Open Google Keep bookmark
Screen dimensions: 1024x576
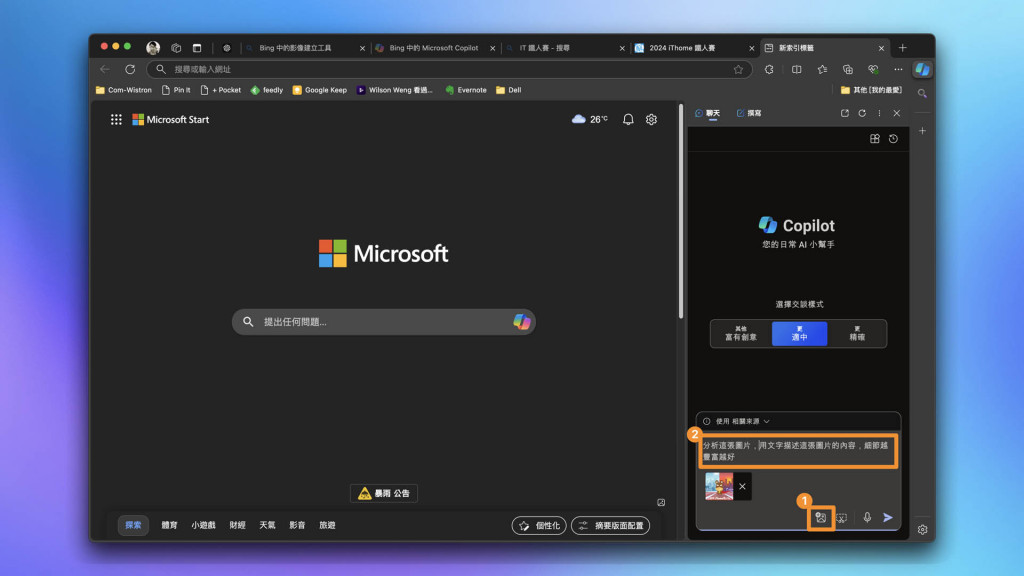pyautogui.click(x=319, y=90)
